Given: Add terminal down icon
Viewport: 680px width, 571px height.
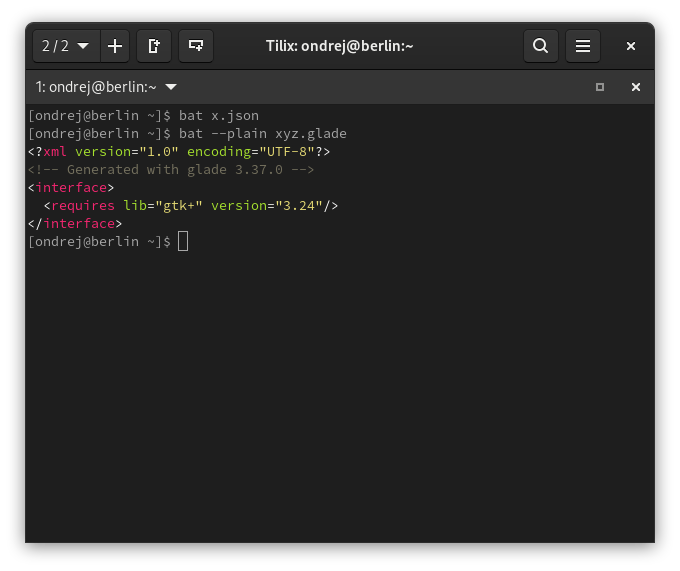Looking at the screenshot, I should (x=196, y=46).
